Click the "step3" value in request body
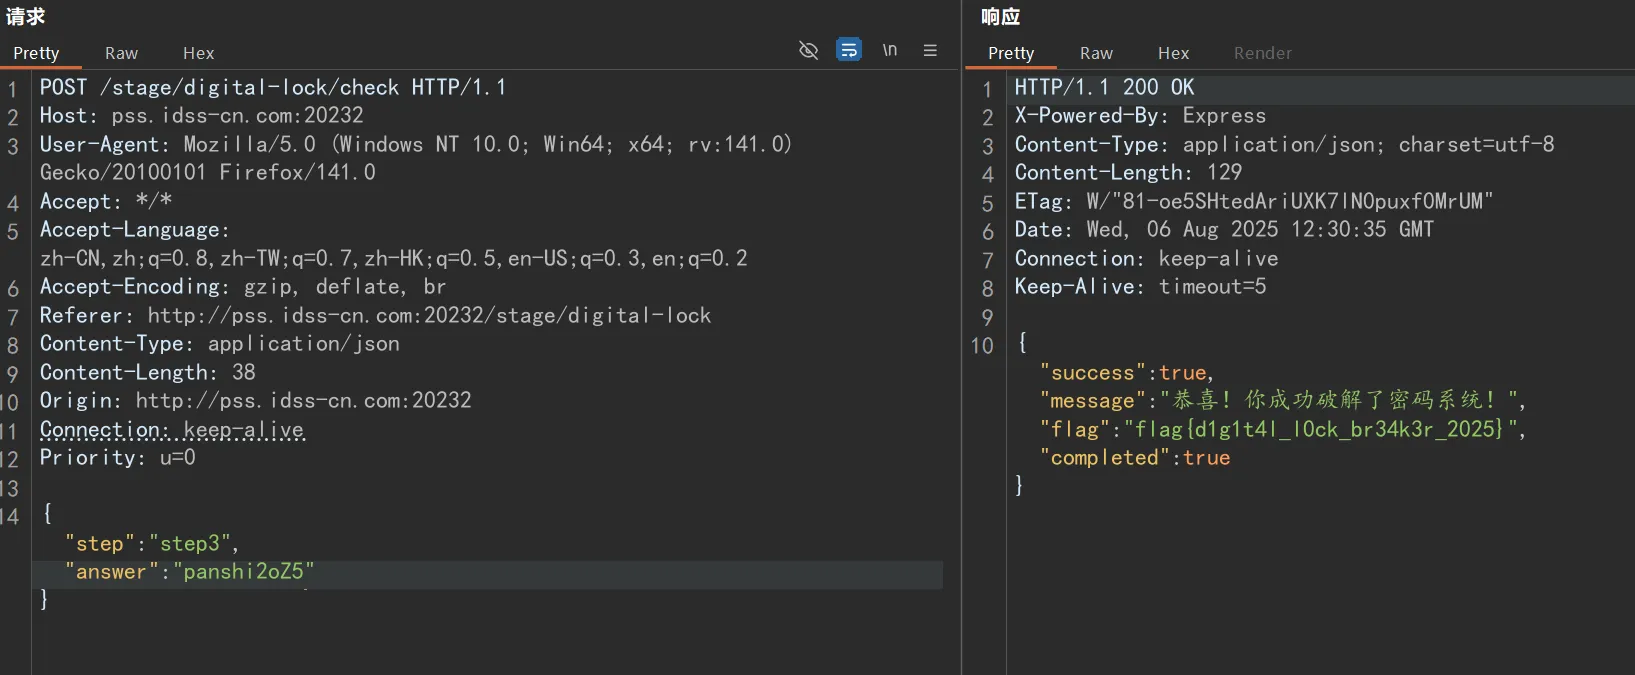The width and height of the screenshot is (1635, 675). point(190,544)
